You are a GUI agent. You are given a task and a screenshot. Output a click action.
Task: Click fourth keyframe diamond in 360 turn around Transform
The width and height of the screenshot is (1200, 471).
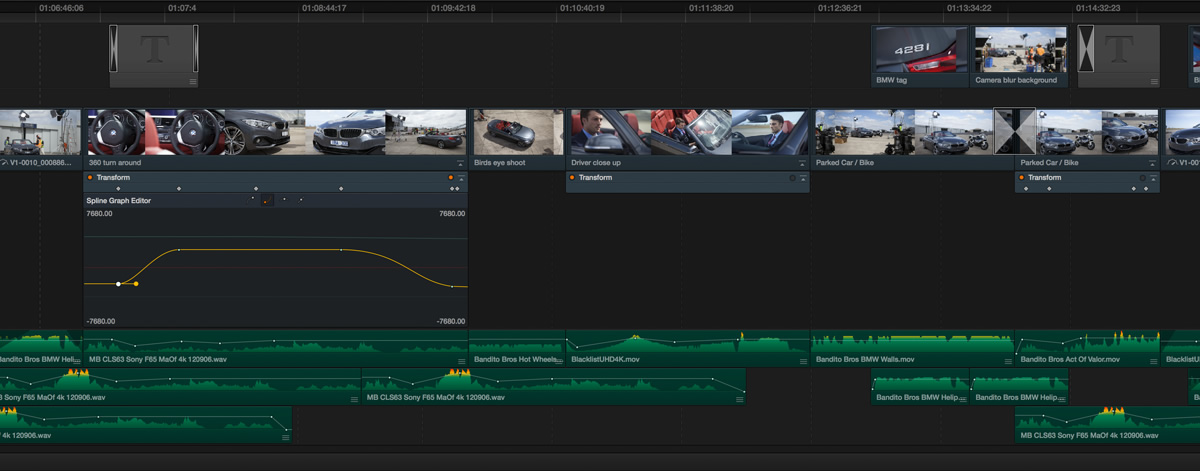tap(341, 189)
